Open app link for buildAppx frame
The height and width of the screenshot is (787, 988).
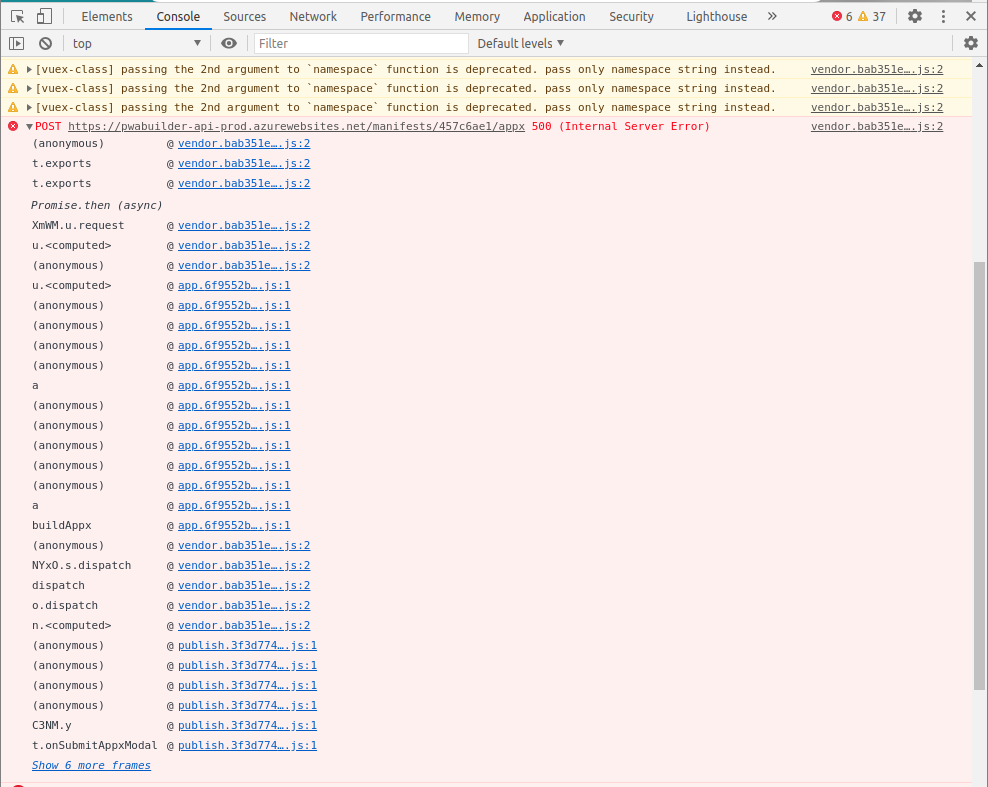234,525
